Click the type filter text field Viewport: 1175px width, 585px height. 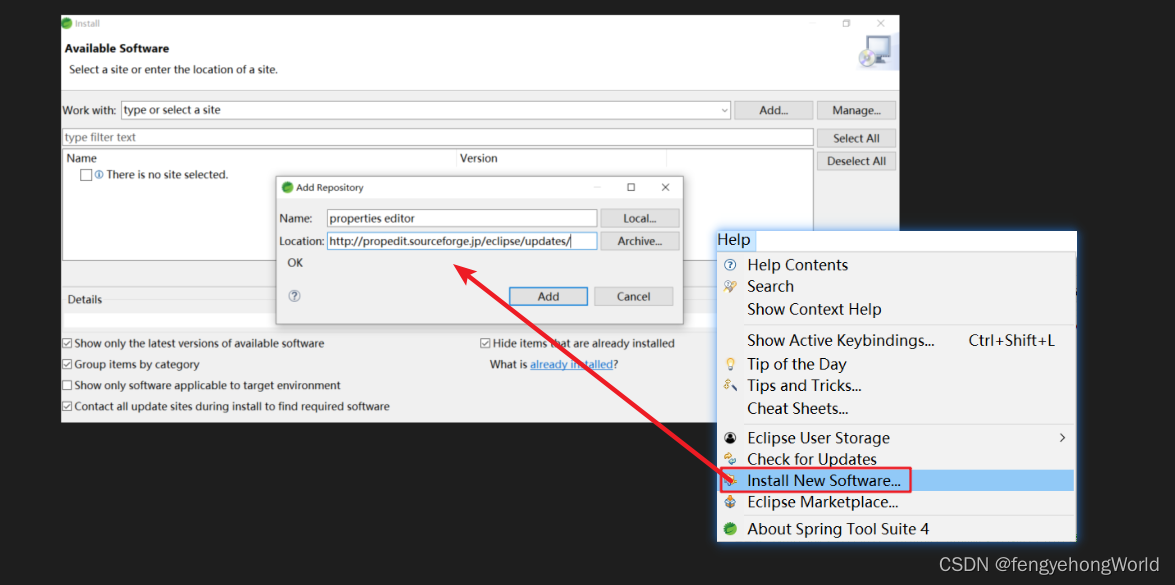point(438,137)
